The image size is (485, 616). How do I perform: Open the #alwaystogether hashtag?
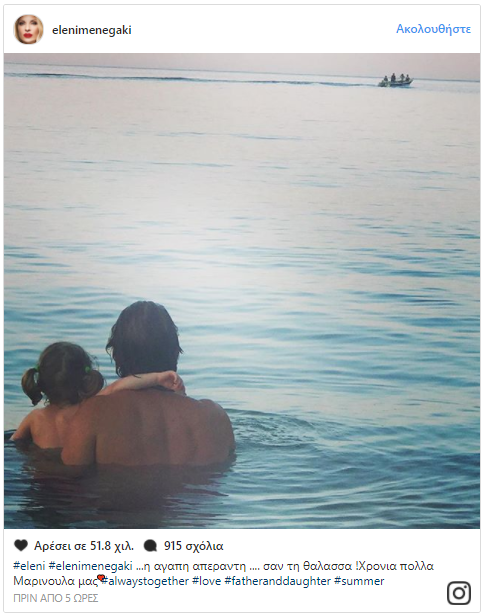pos(145,581)
